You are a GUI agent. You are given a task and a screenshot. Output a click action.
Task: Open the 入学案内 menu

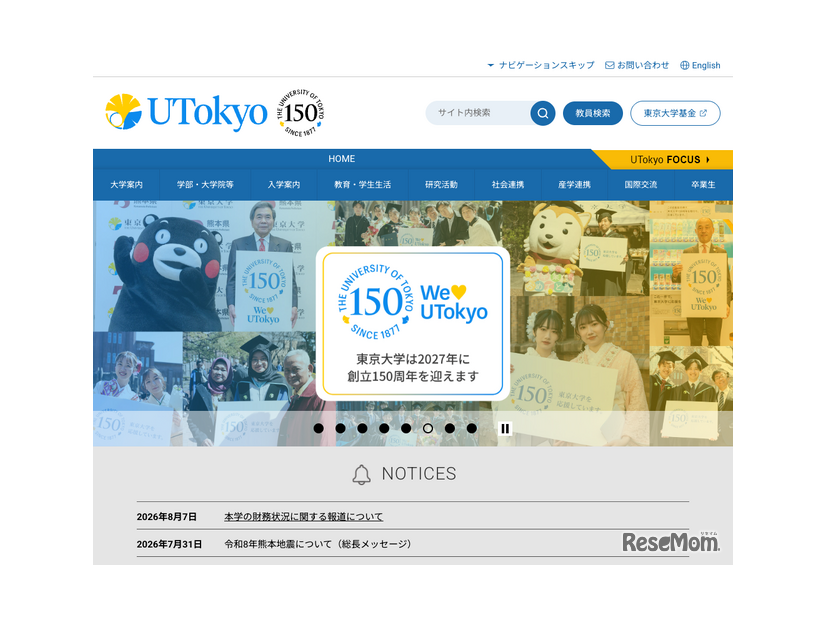point(283,185)
